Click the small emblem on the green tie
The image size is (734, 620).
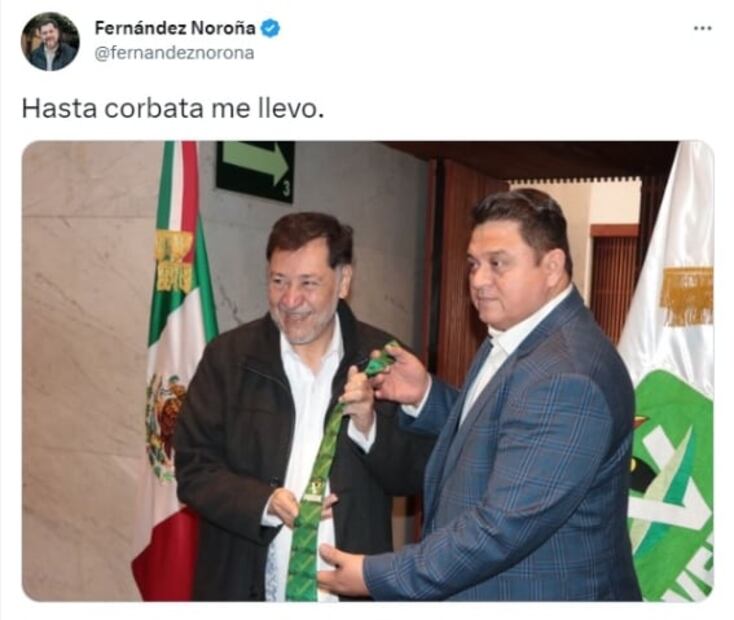pos(315,491)
